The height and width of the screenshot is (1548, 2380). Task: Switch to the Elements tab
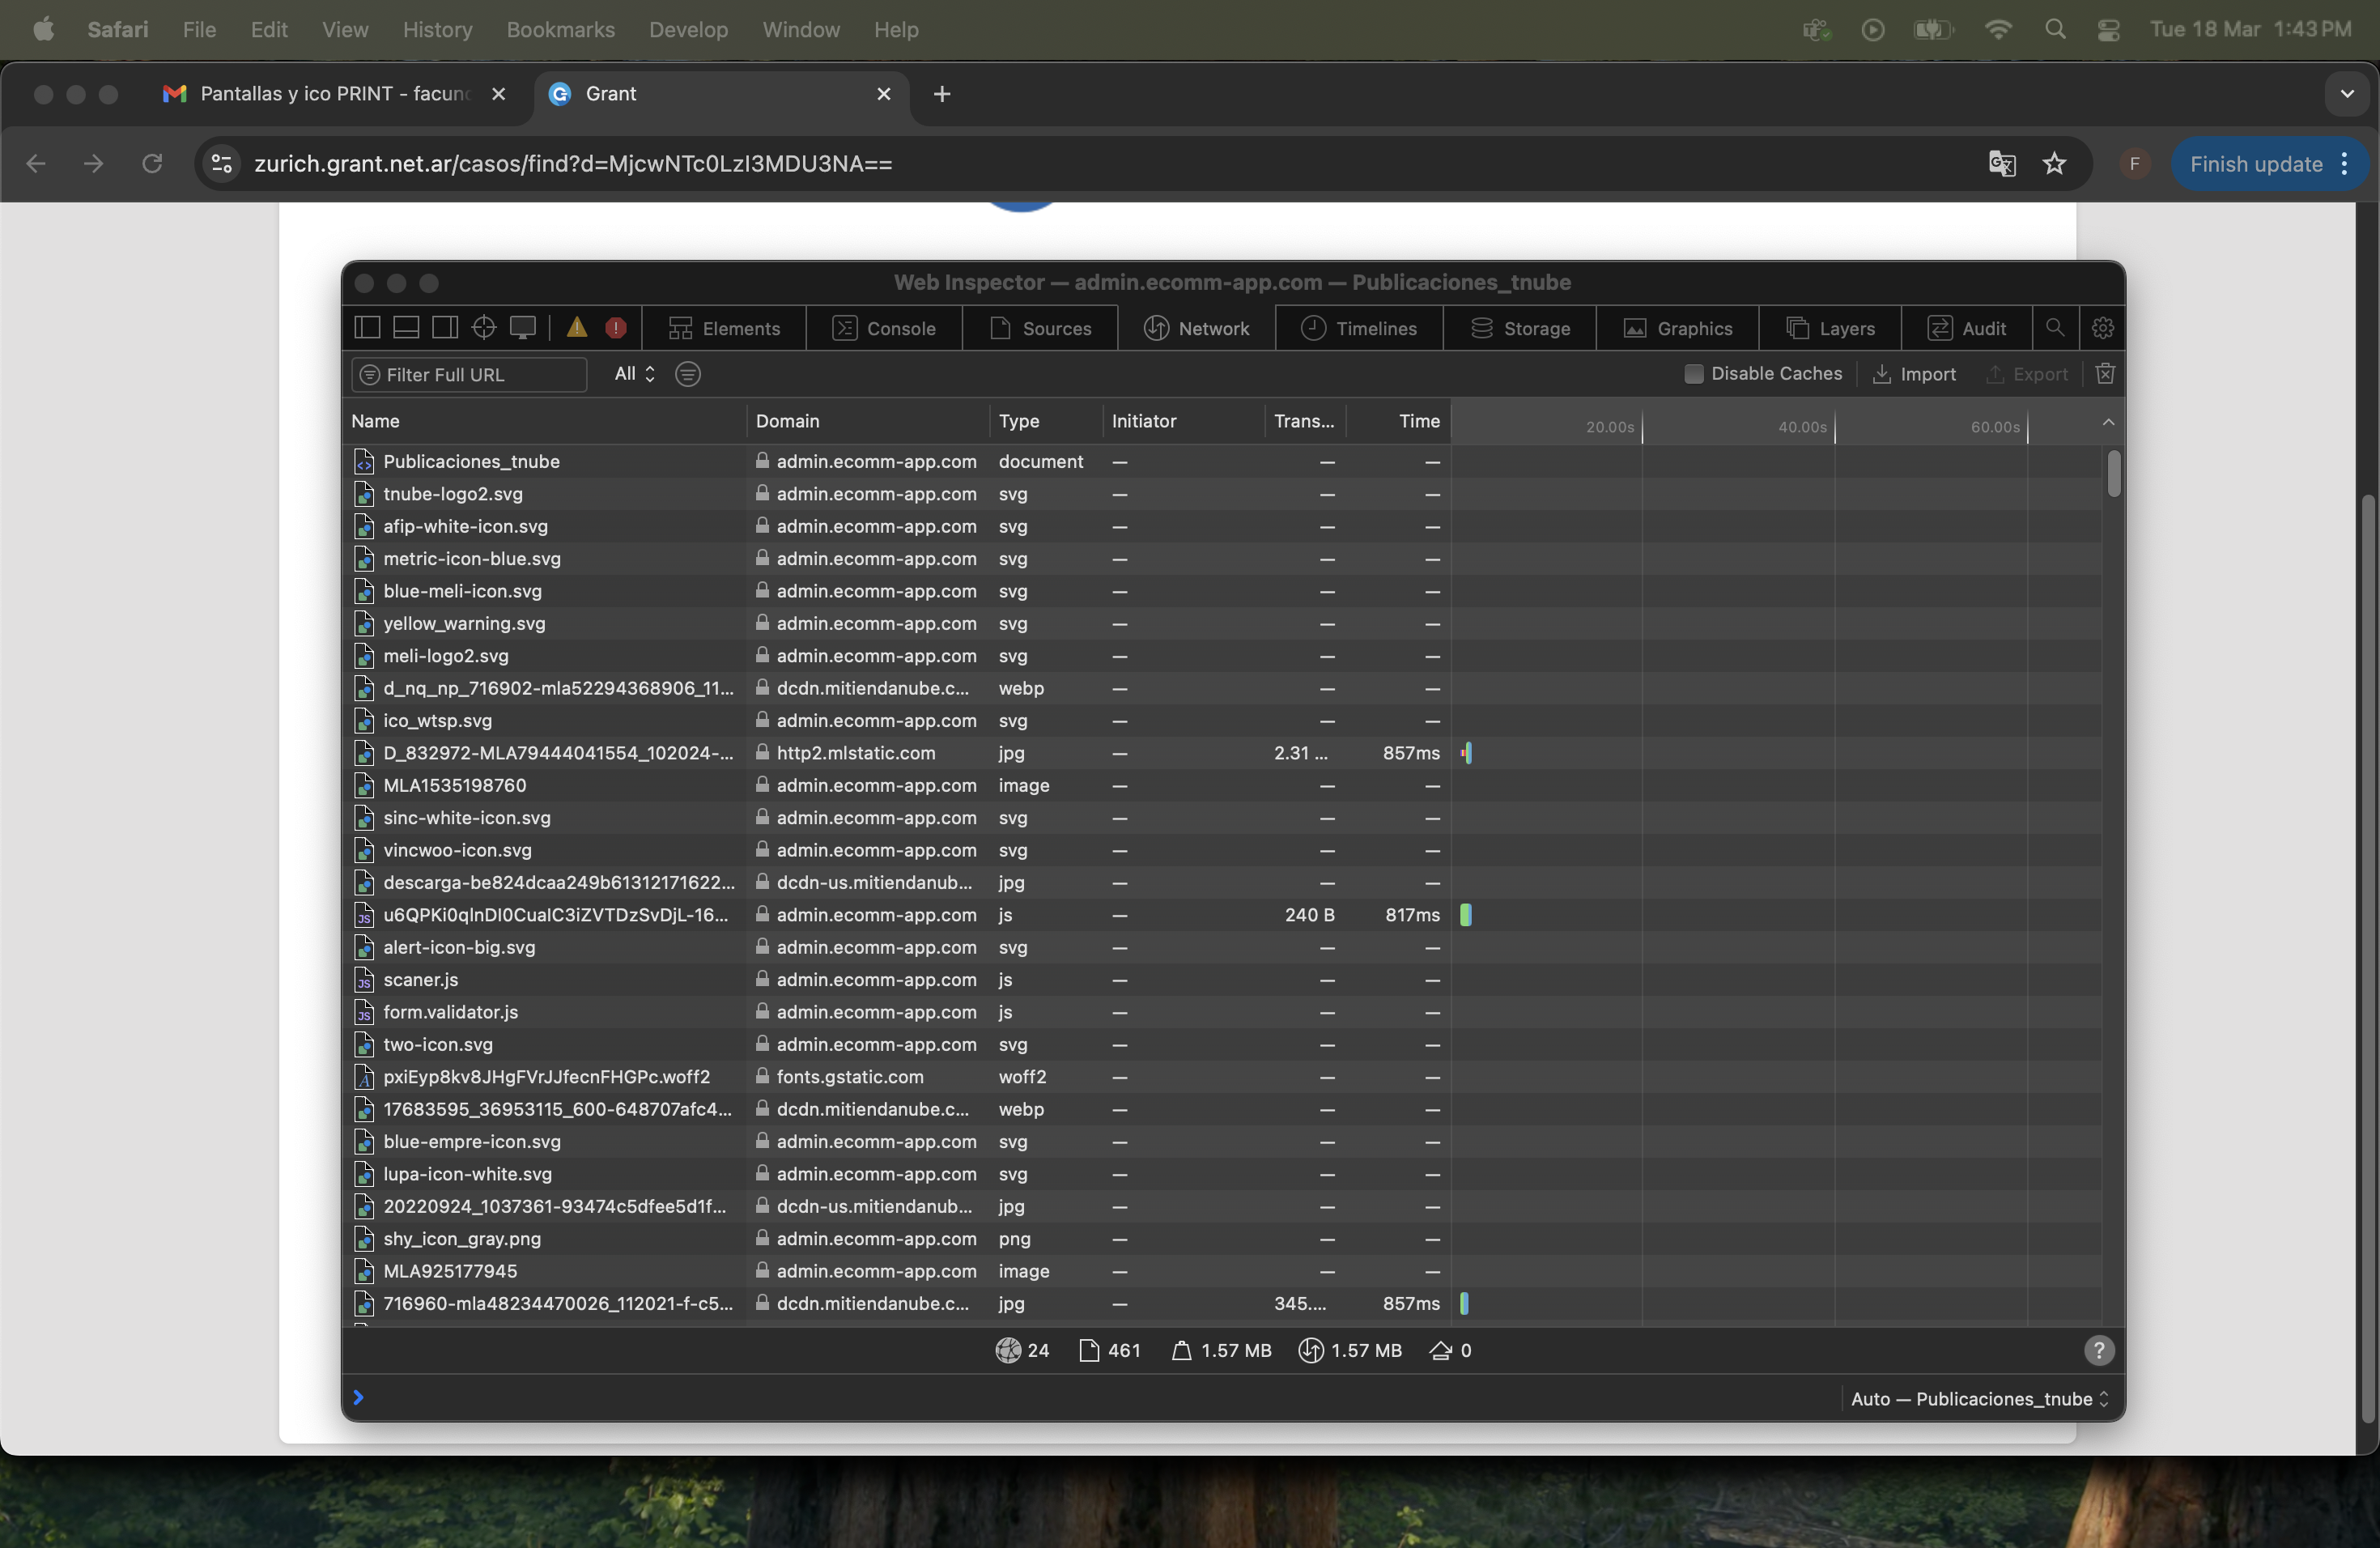(x=724, y=328)
